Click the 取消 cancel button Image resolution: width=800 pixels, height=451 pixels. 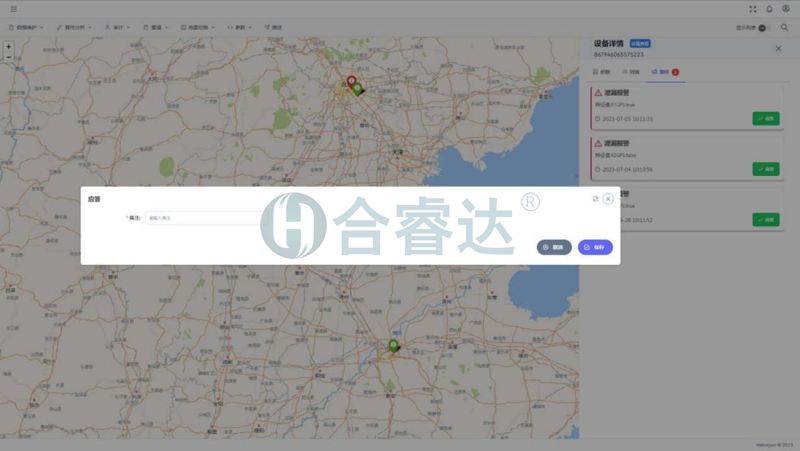554,247
